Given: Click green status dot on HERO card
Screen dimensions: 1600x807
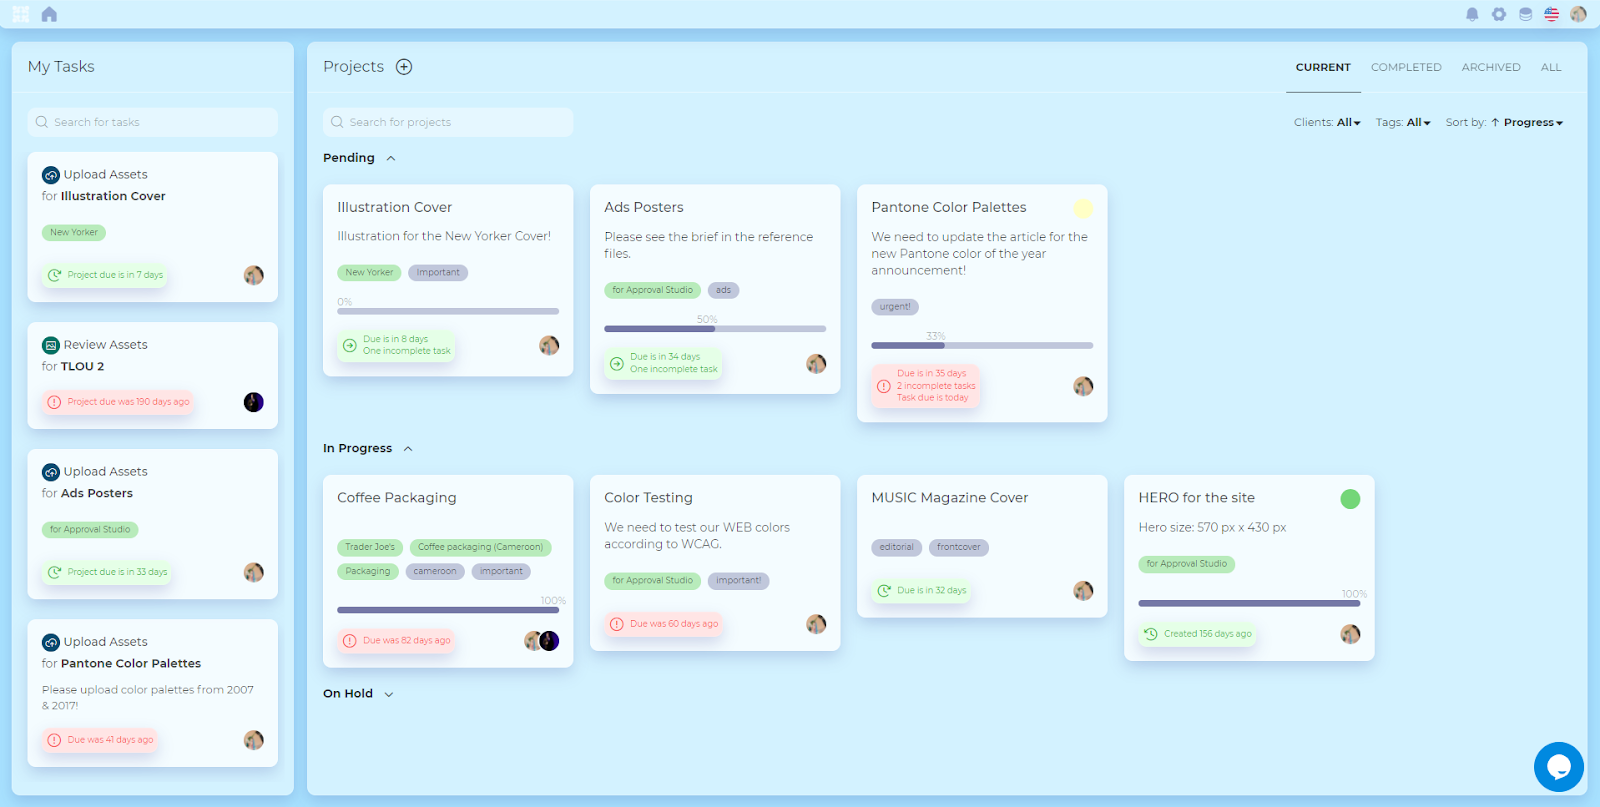Looking at the screenshot, I should point(1350,499).
